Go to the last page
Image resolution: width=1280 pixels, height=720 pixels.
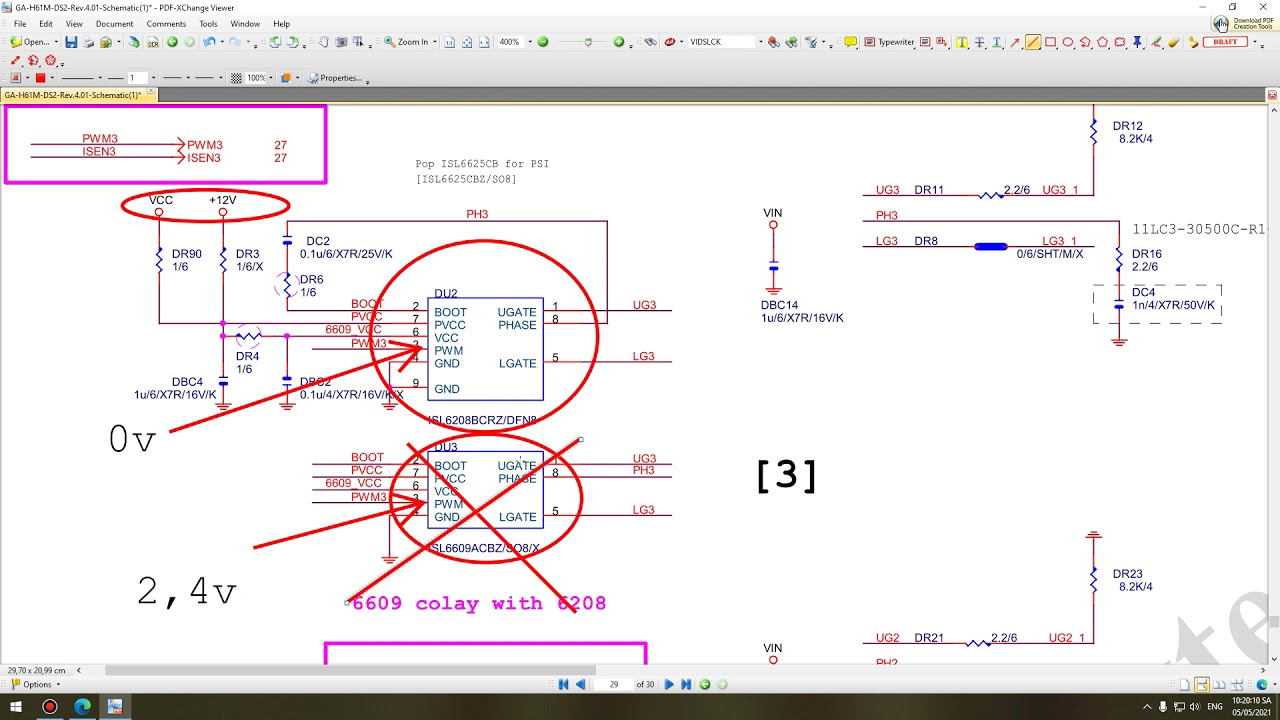point(686,684)
